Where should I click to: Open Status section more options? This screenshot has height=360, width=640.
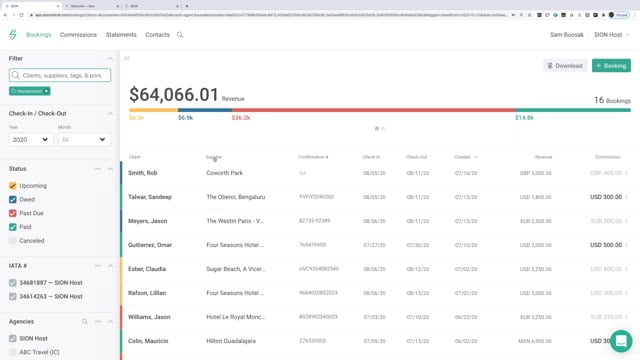coord(98,169)
